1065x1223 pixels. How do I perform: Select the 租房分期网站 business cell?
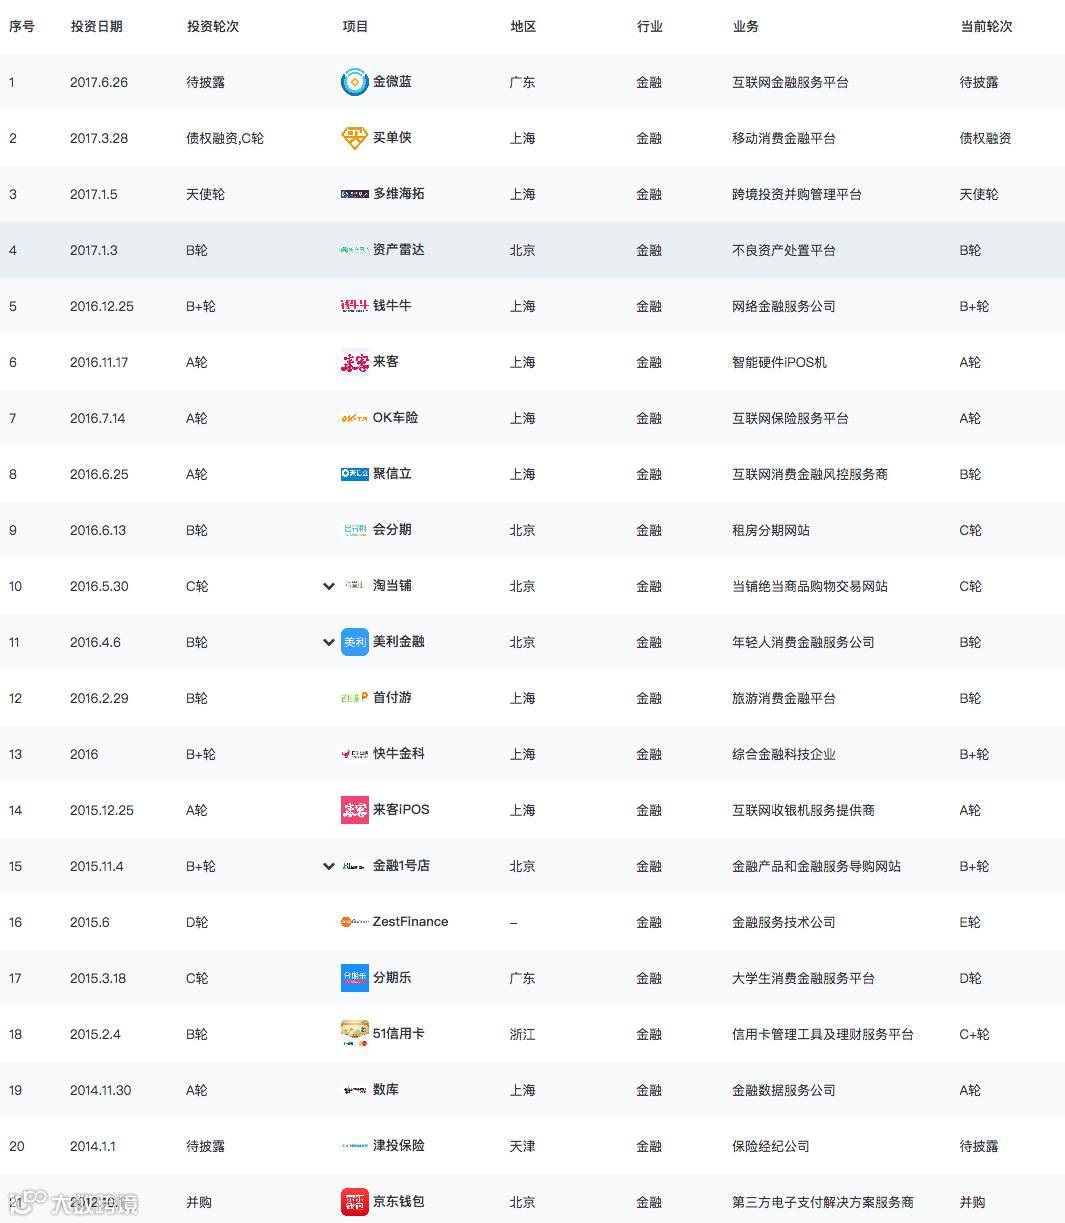(771, 530)
